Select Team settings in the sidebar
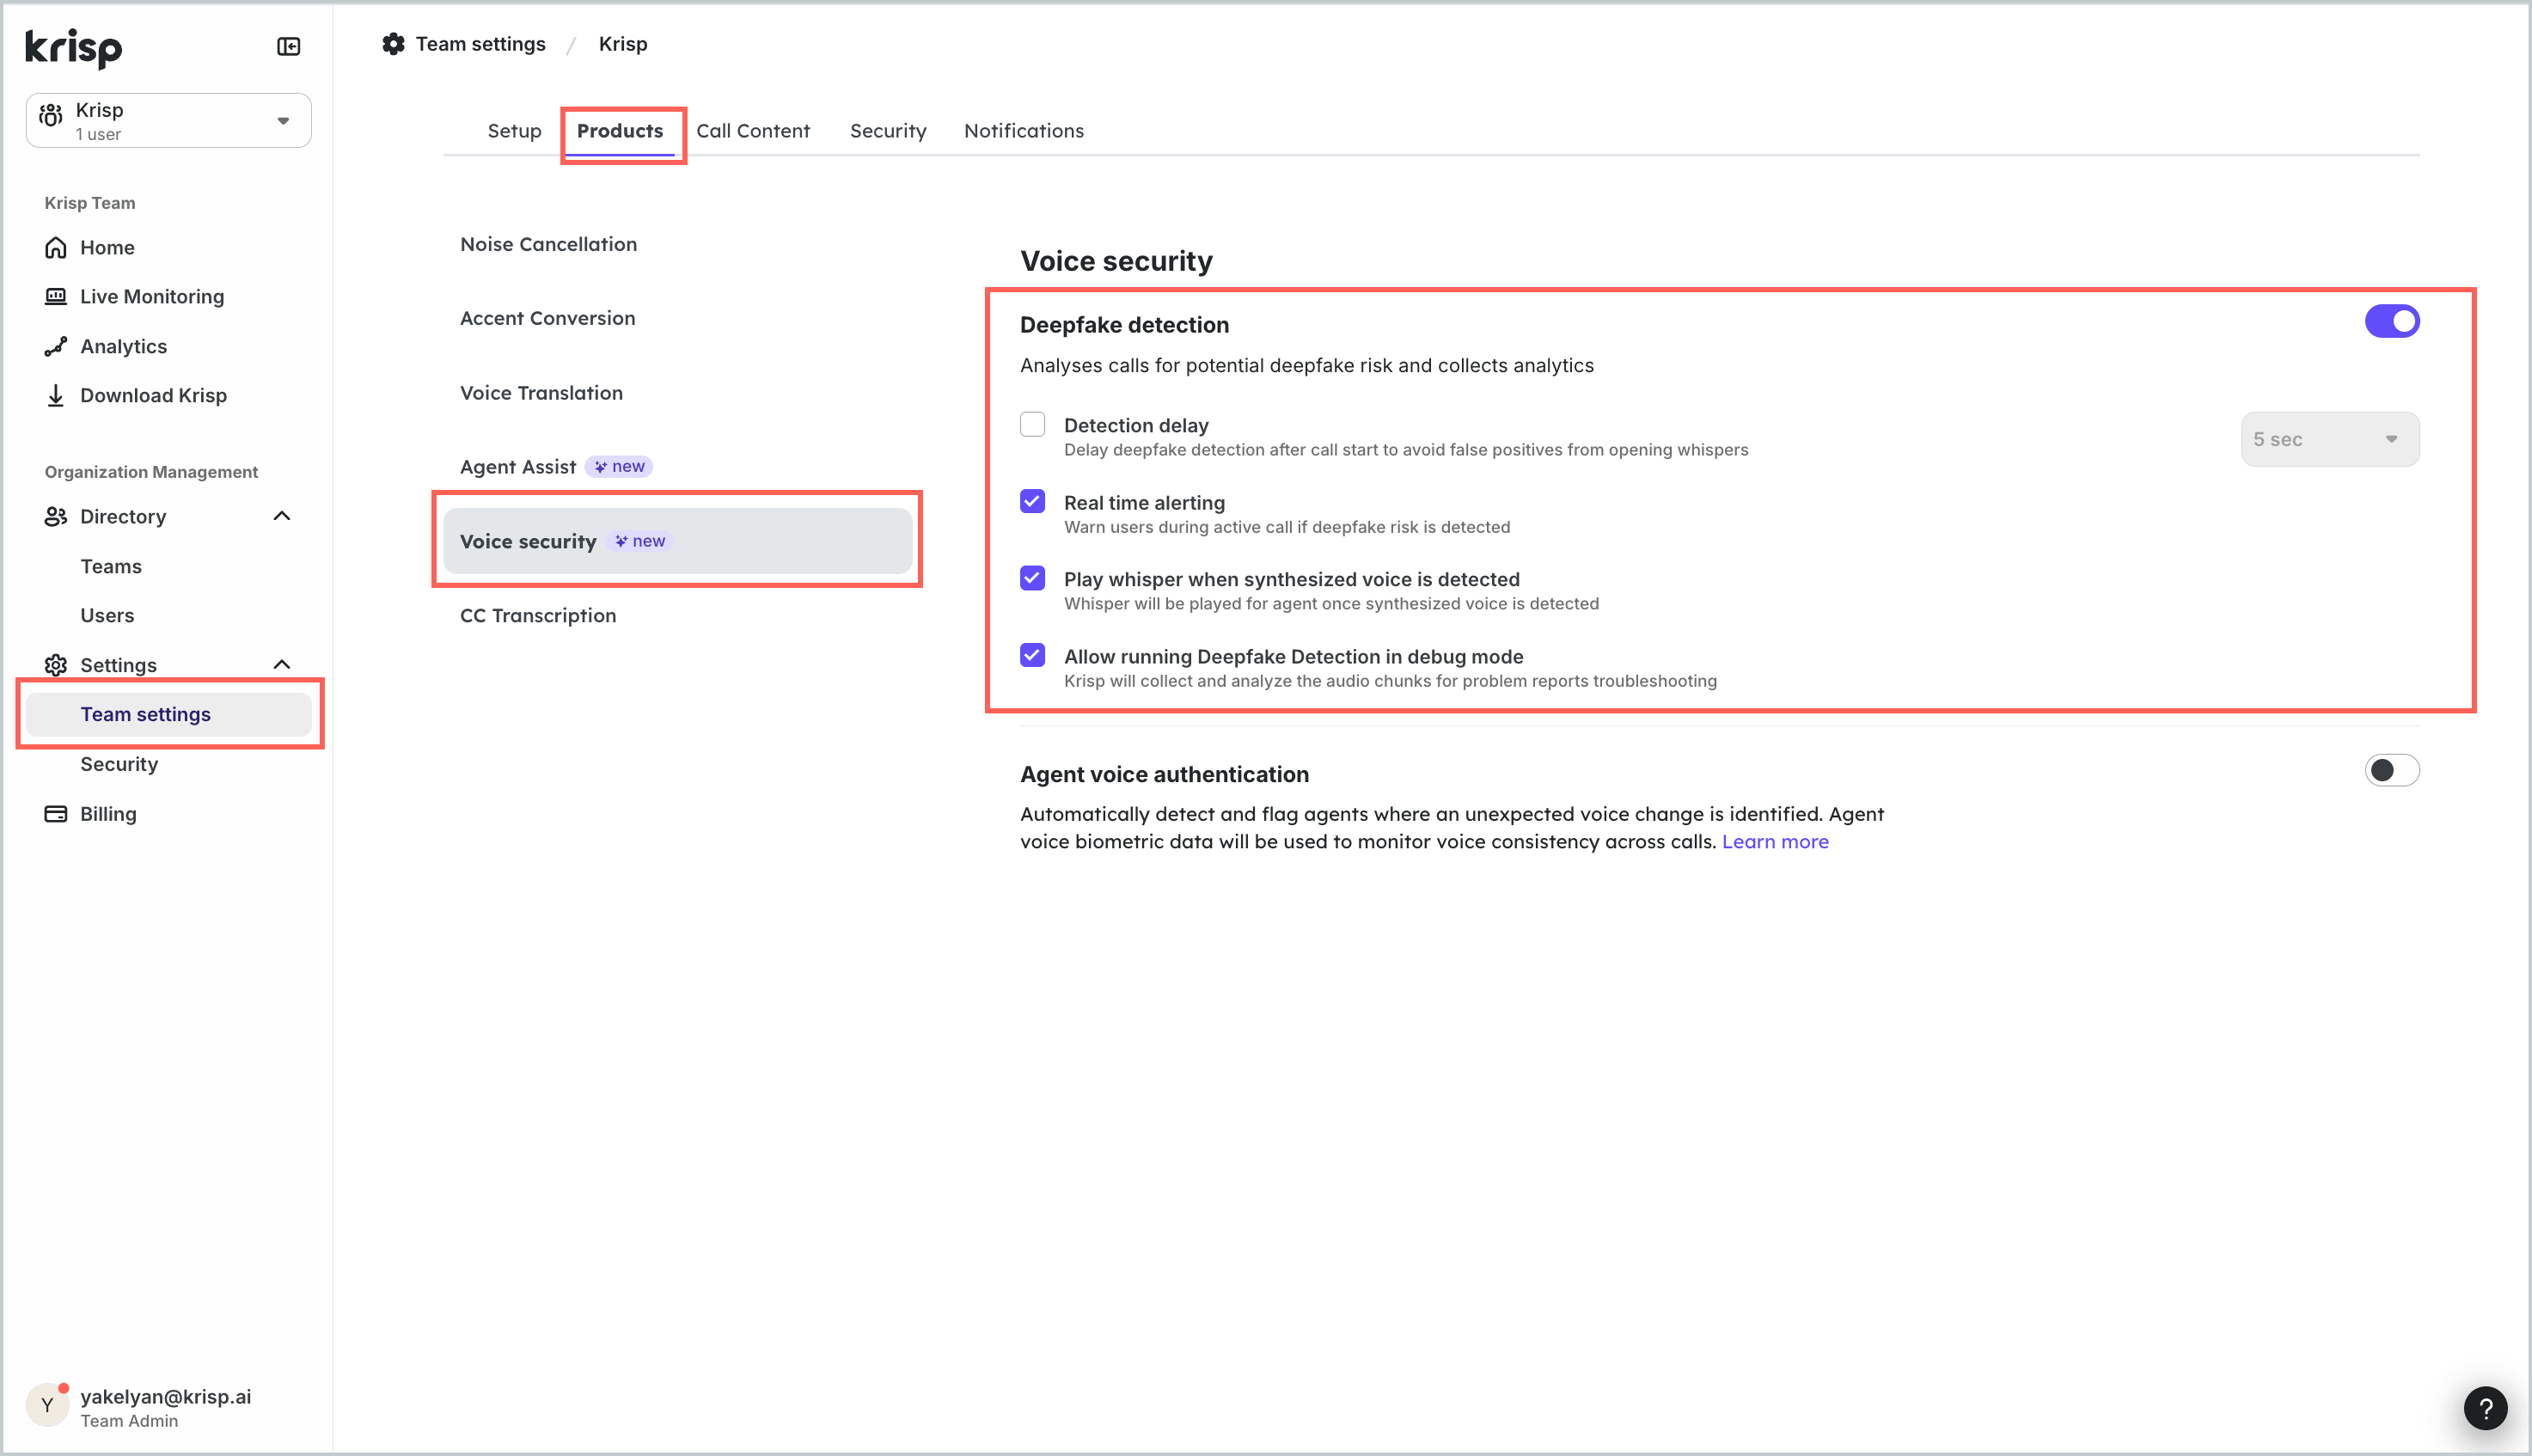The image size is (2532, 1456). 168,714
